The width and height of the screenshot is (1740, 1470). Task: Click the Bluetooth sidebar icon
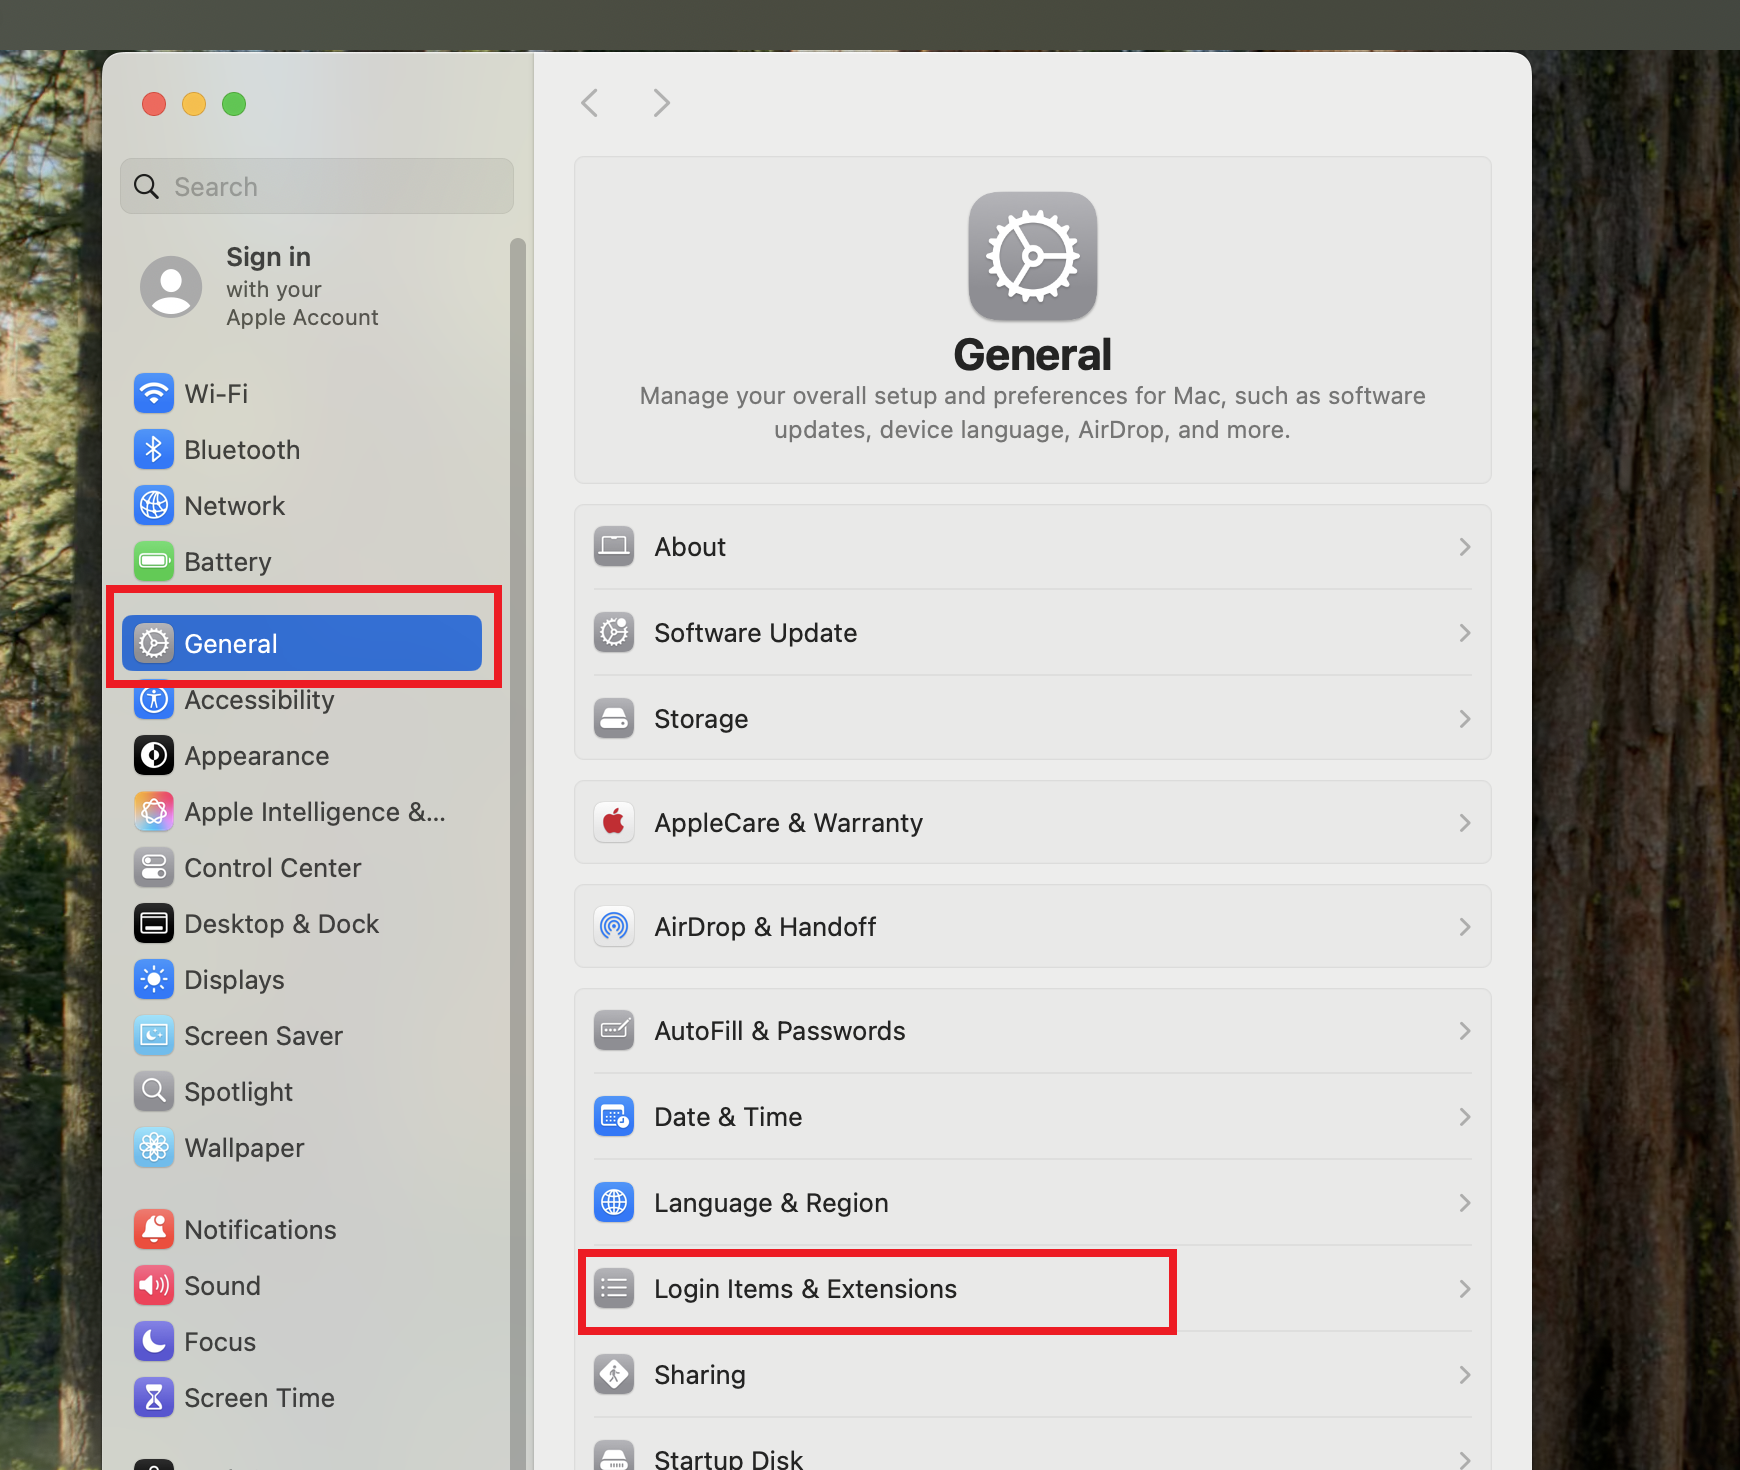click(154, 450)
